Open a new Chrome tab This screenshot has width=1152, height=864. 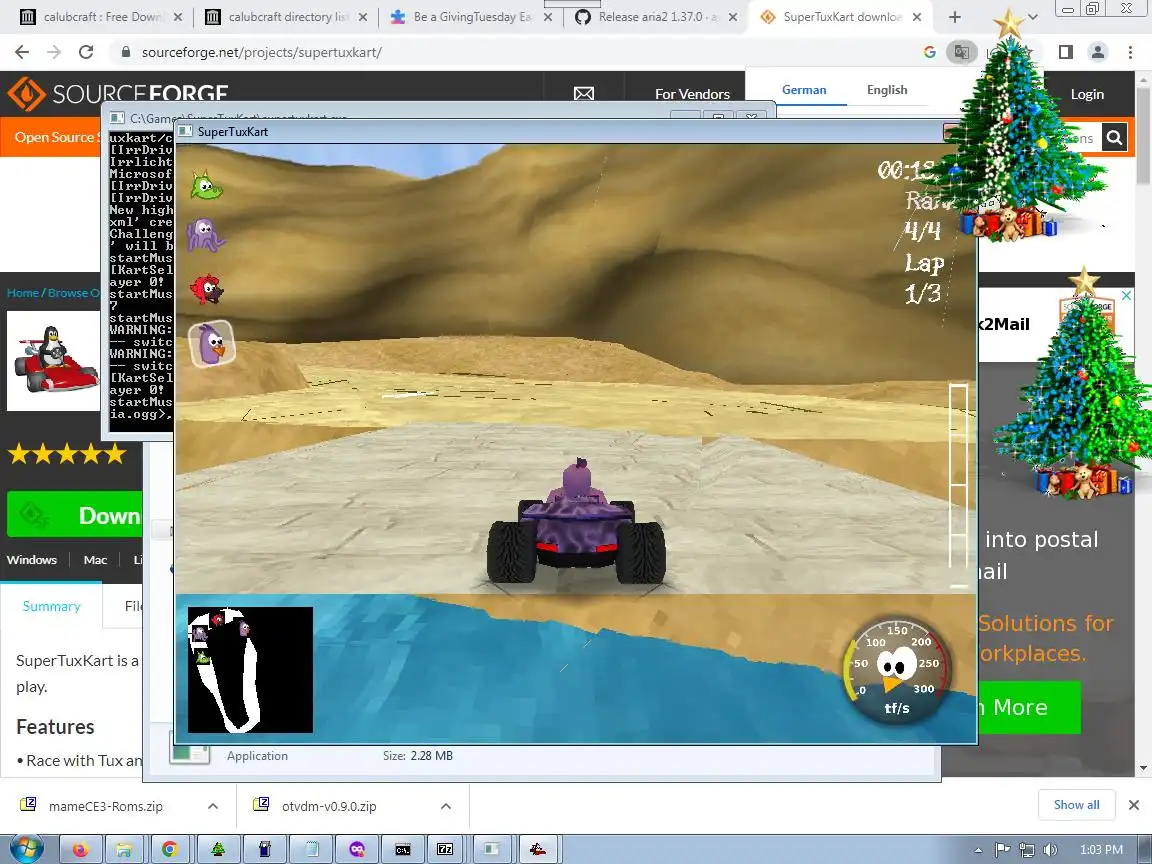click(954, 17)
